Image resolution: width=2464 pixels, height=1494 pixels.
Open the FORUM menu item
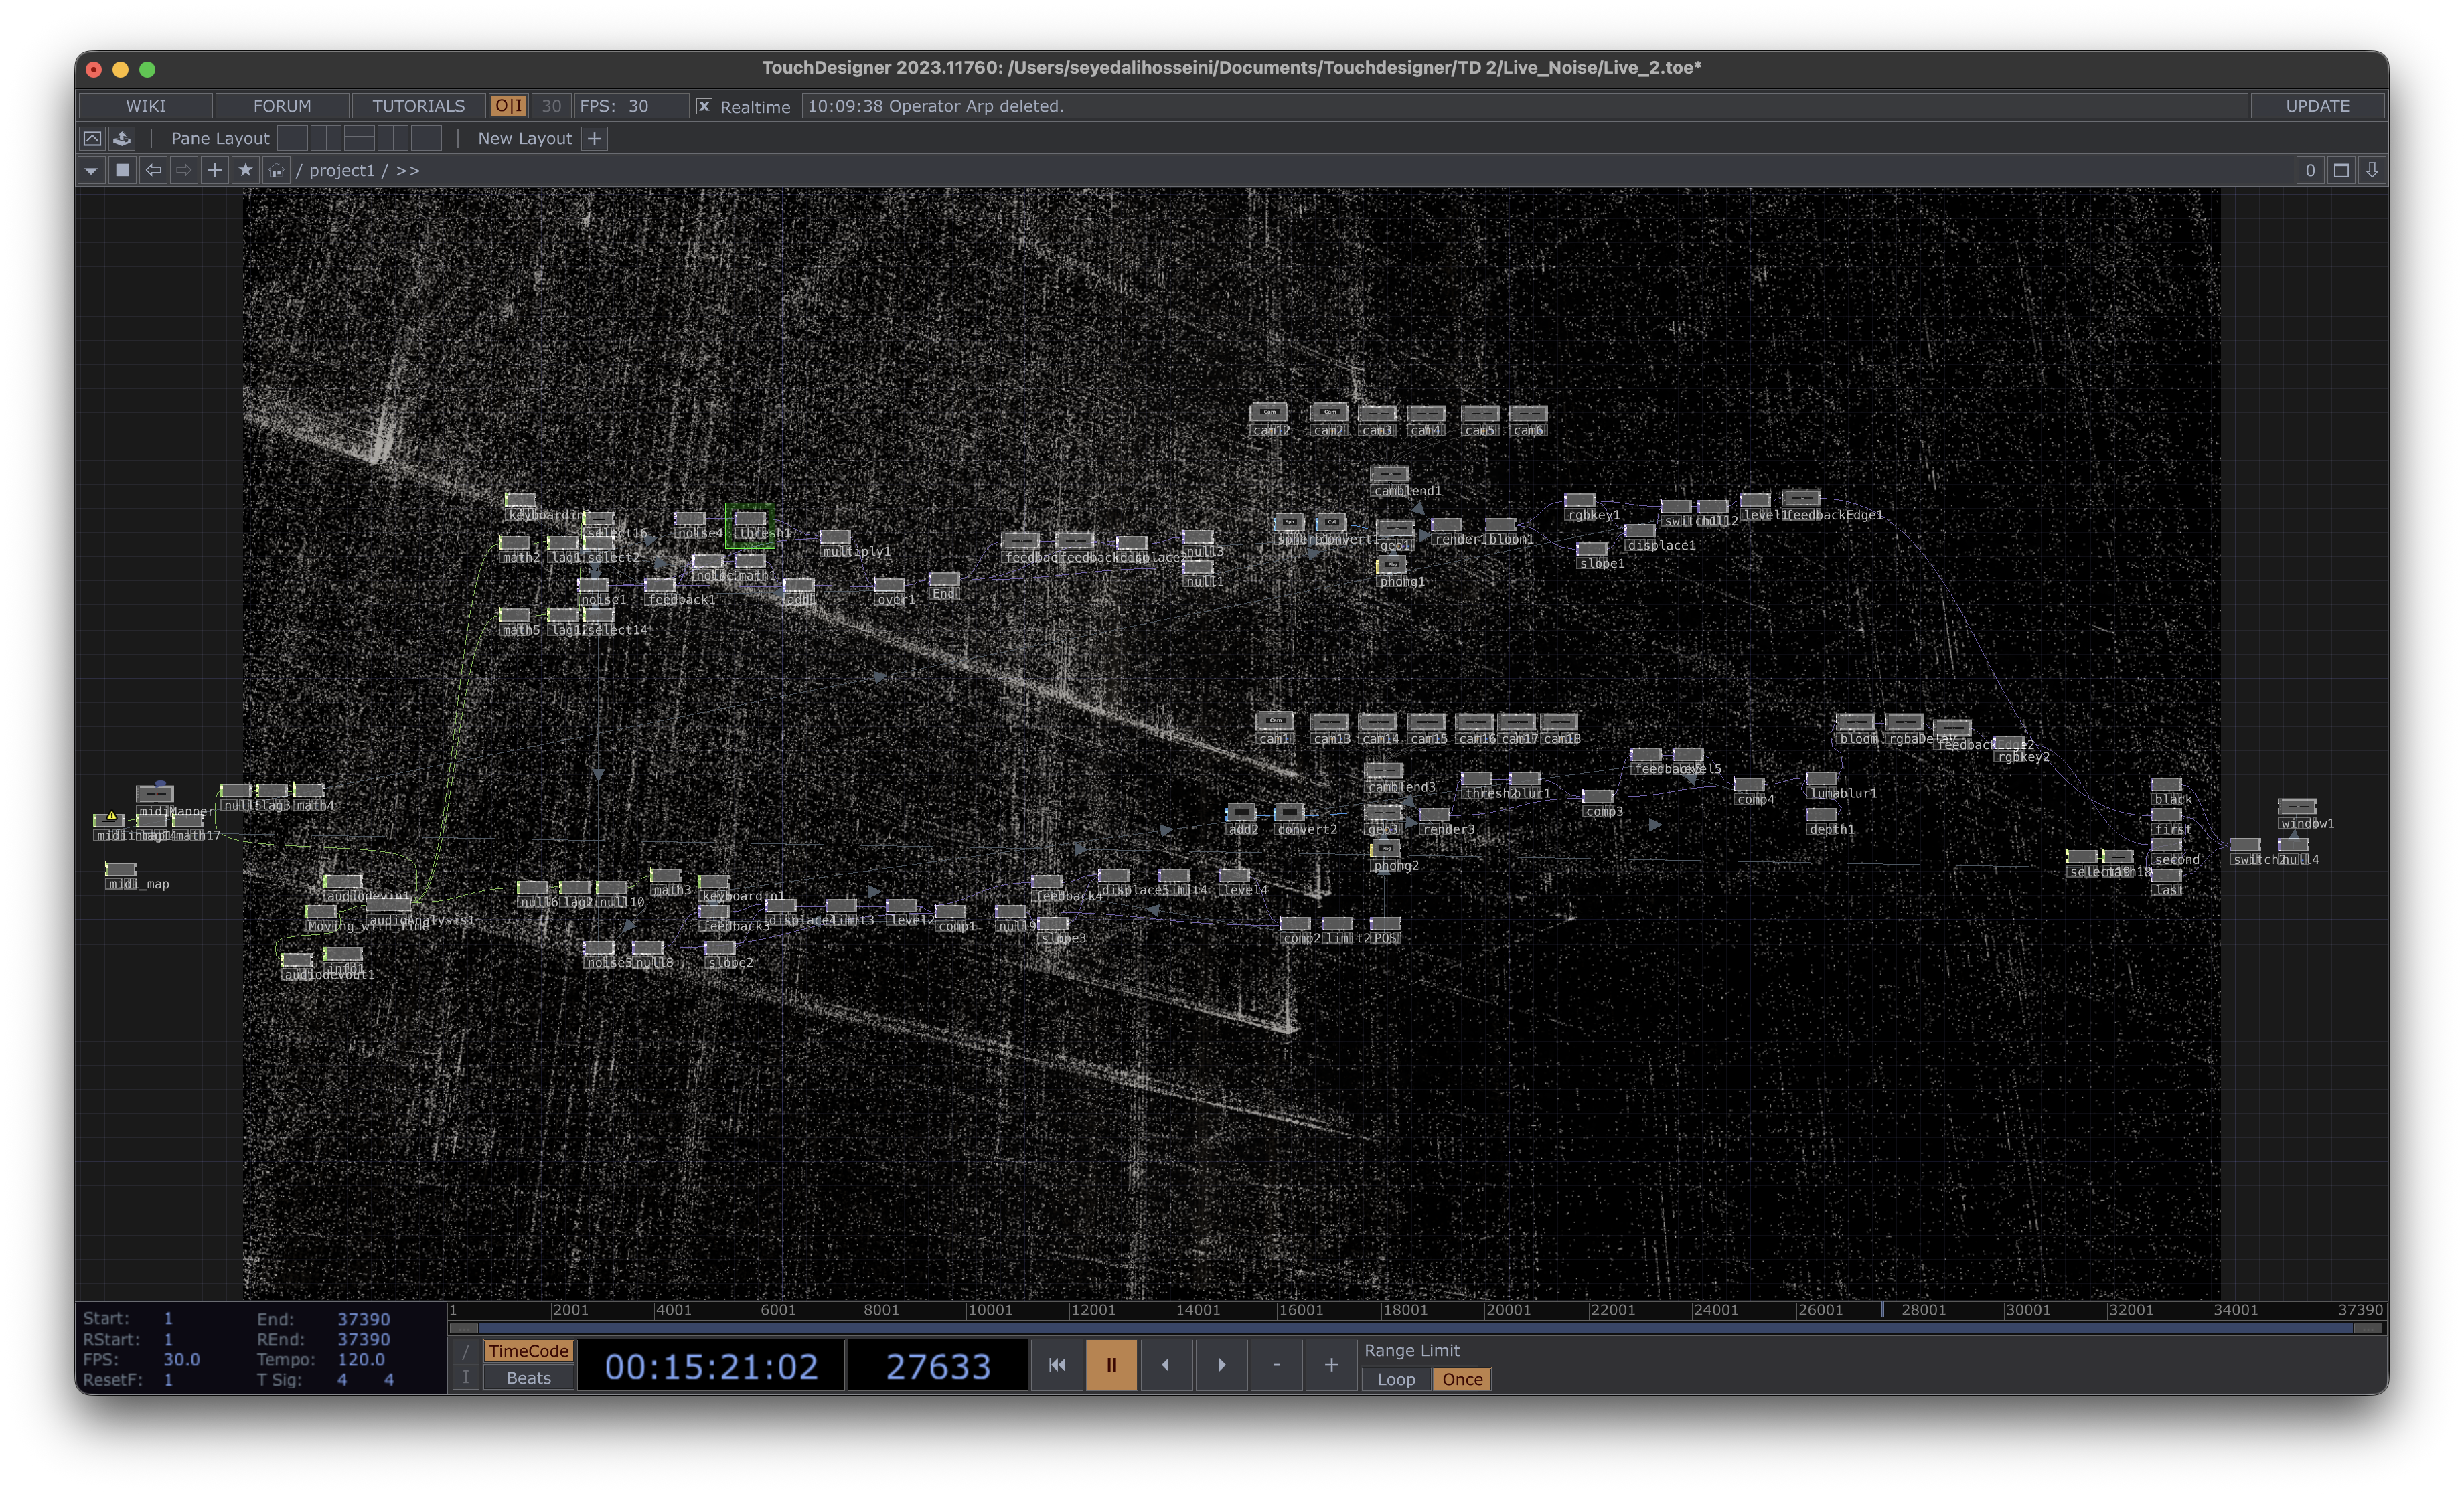[x=282, y=106]
